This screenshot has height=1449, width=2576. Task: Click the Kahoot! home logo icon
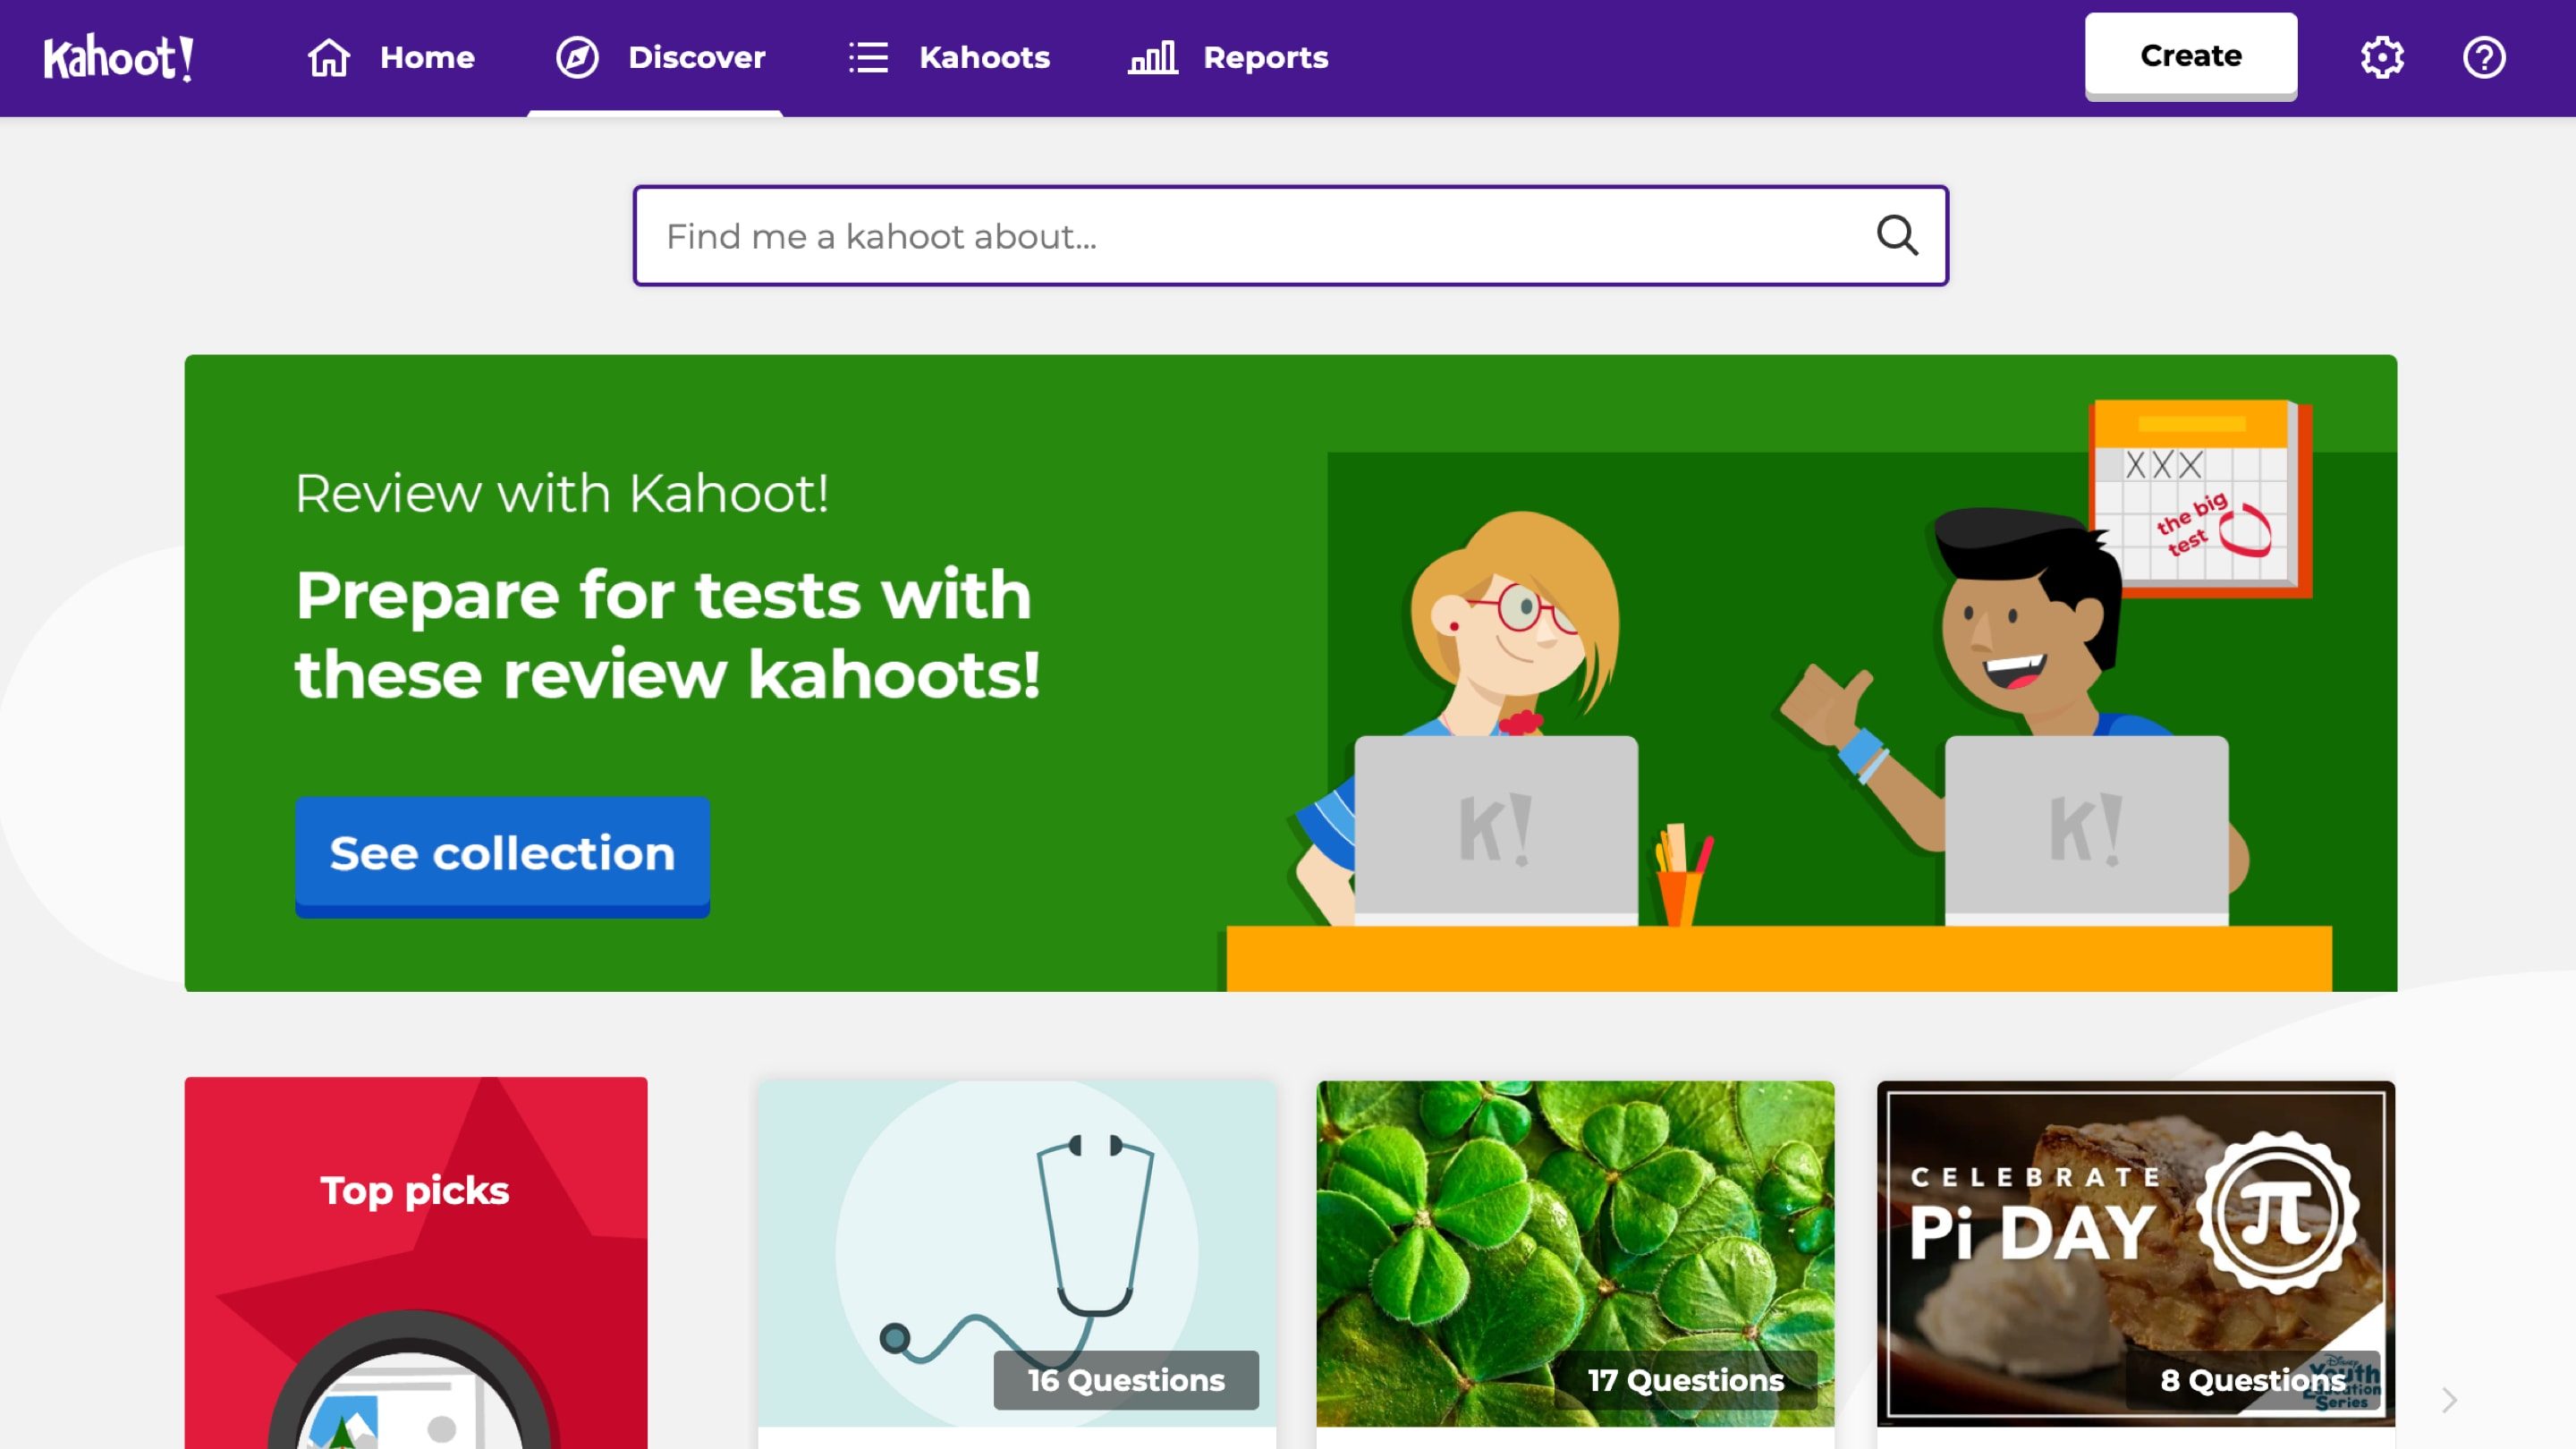pos(117,56)
